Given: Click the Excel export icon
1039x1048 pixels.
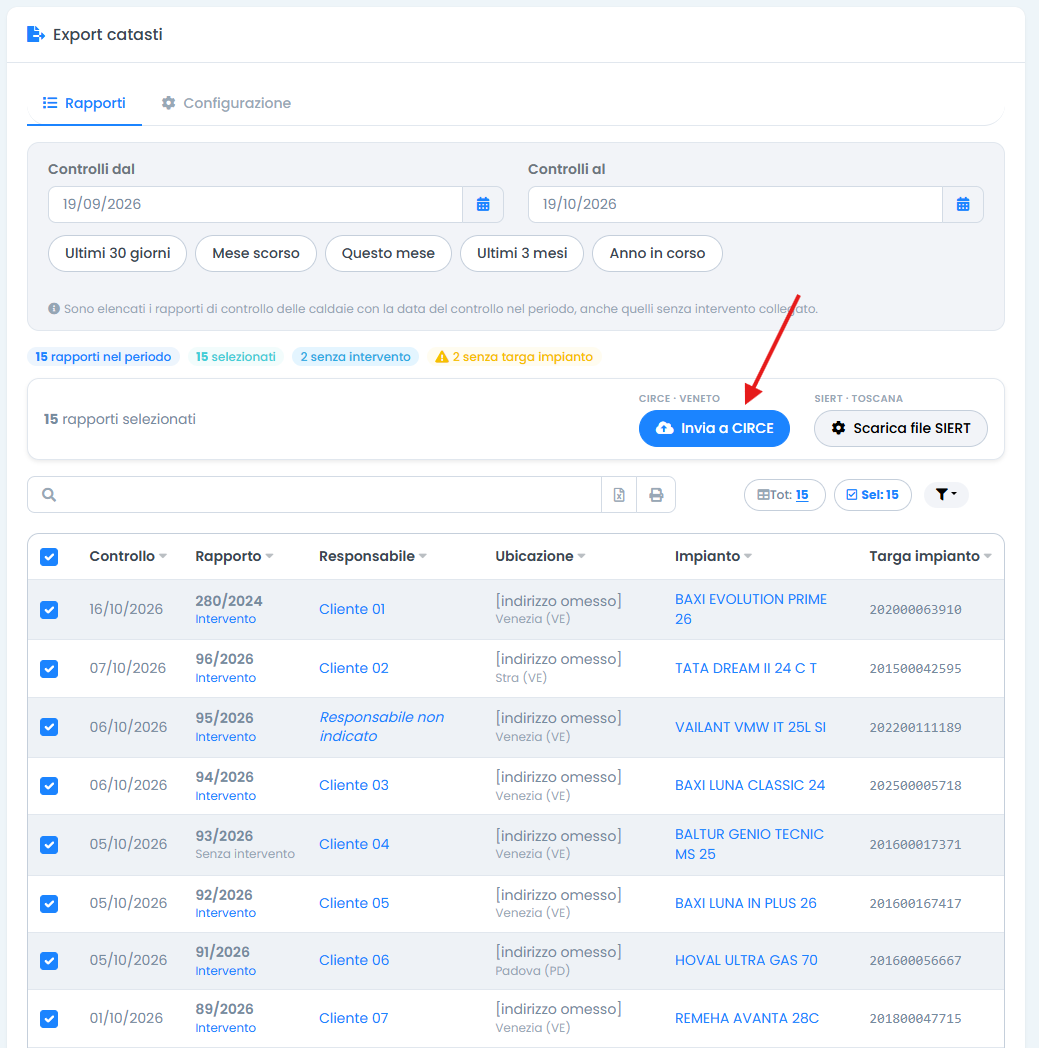Looking at the screenshot, I should pos(619,495).
